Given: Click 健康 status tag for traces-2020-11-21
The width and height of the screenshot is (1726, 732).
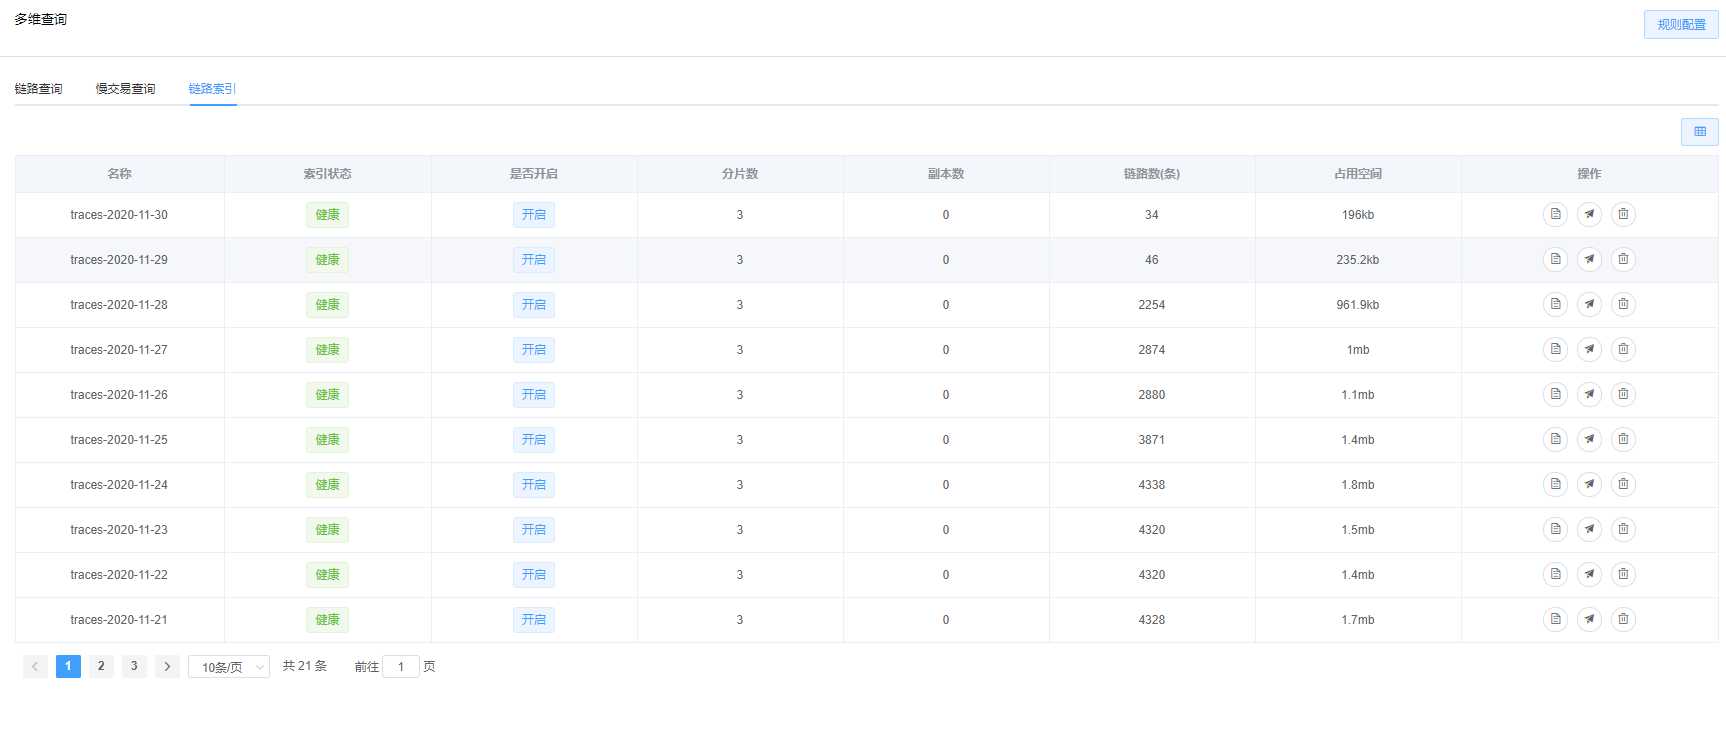Looking at the screenshot, I should [x=327, y=620].
